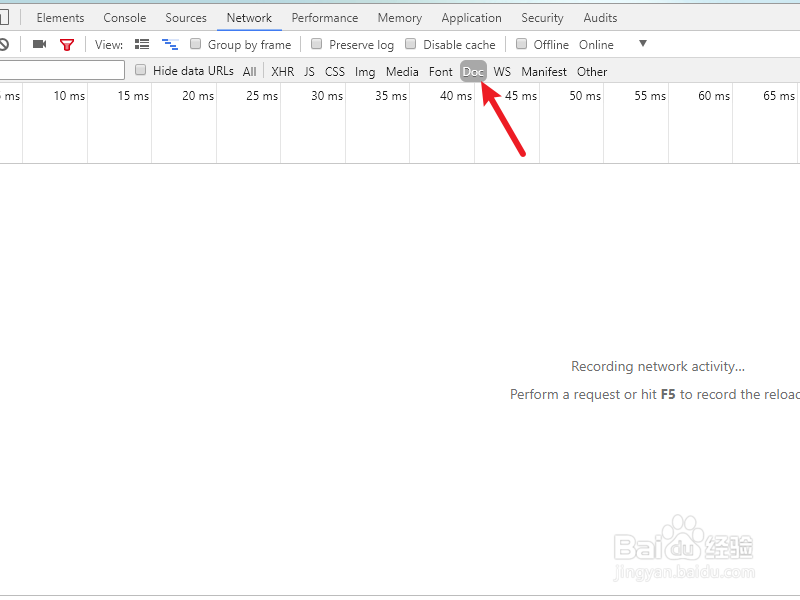Click the 30 ms timeline marker
800x600 pixels.
click(327, 95)
